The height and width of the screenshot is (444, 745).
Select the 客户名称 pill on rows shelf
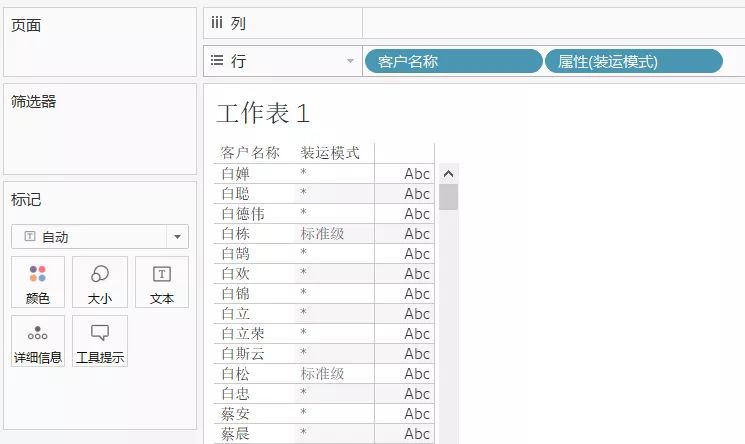point(453,61)
